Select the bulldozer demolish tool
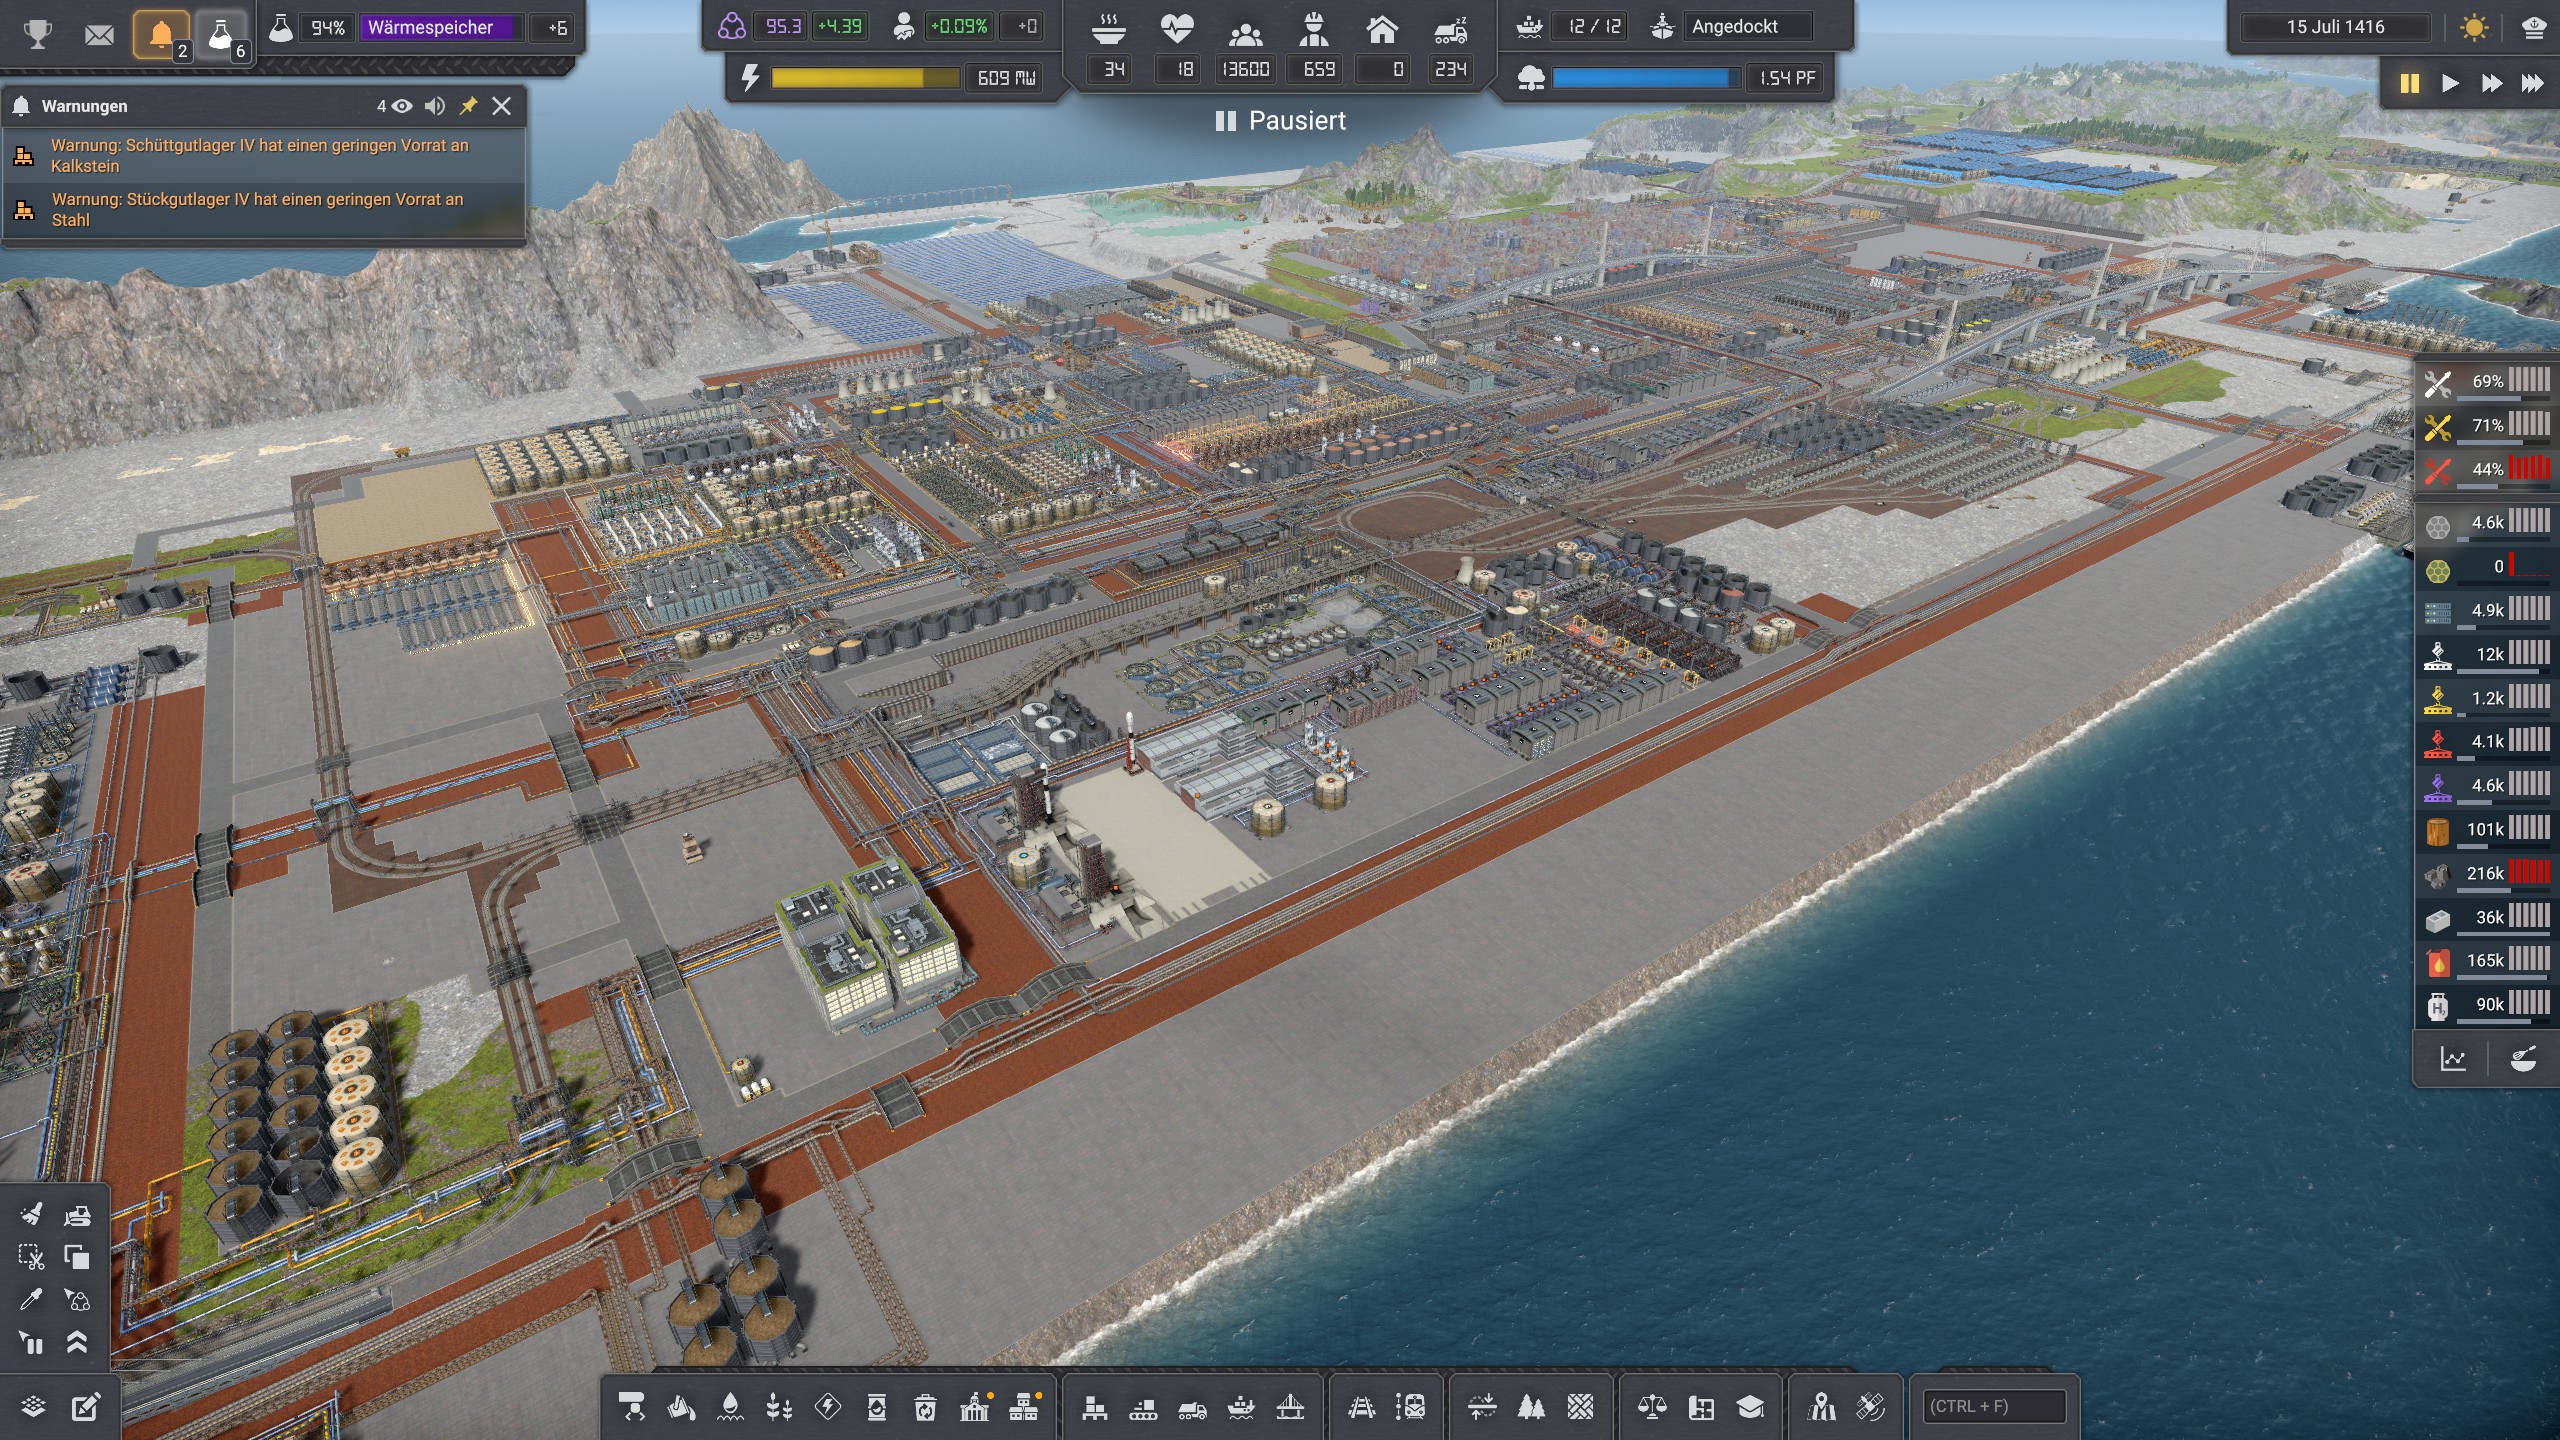The image size is (2560, 1440). coord(77,1214)
